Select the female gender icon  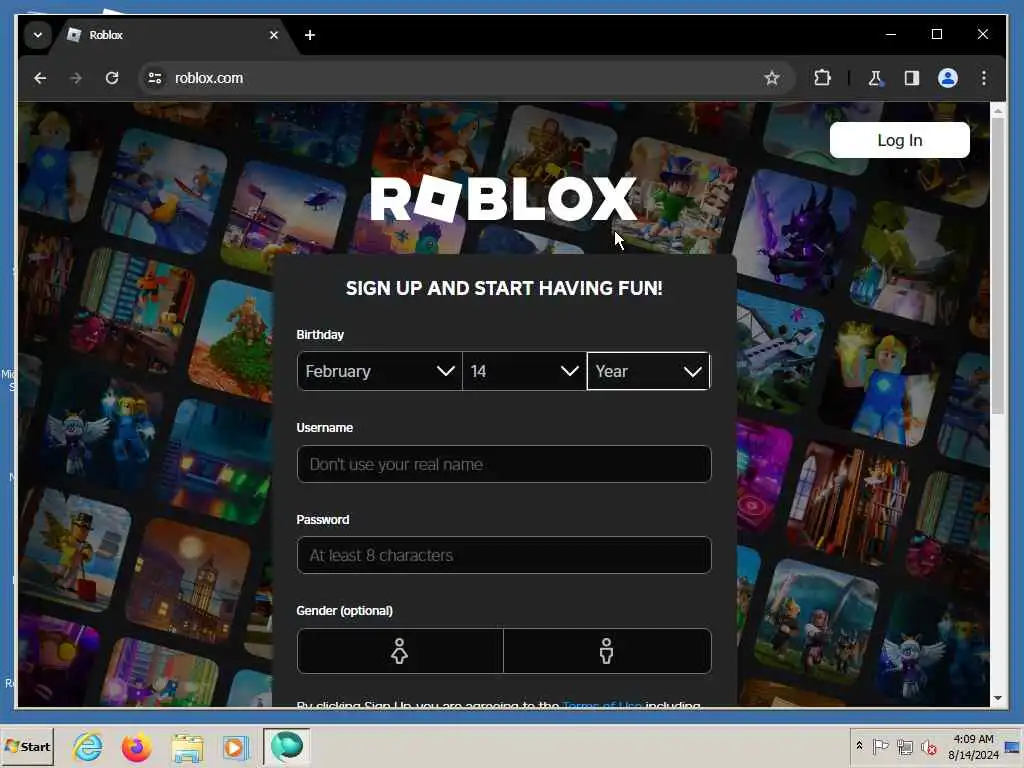[400, 651]
